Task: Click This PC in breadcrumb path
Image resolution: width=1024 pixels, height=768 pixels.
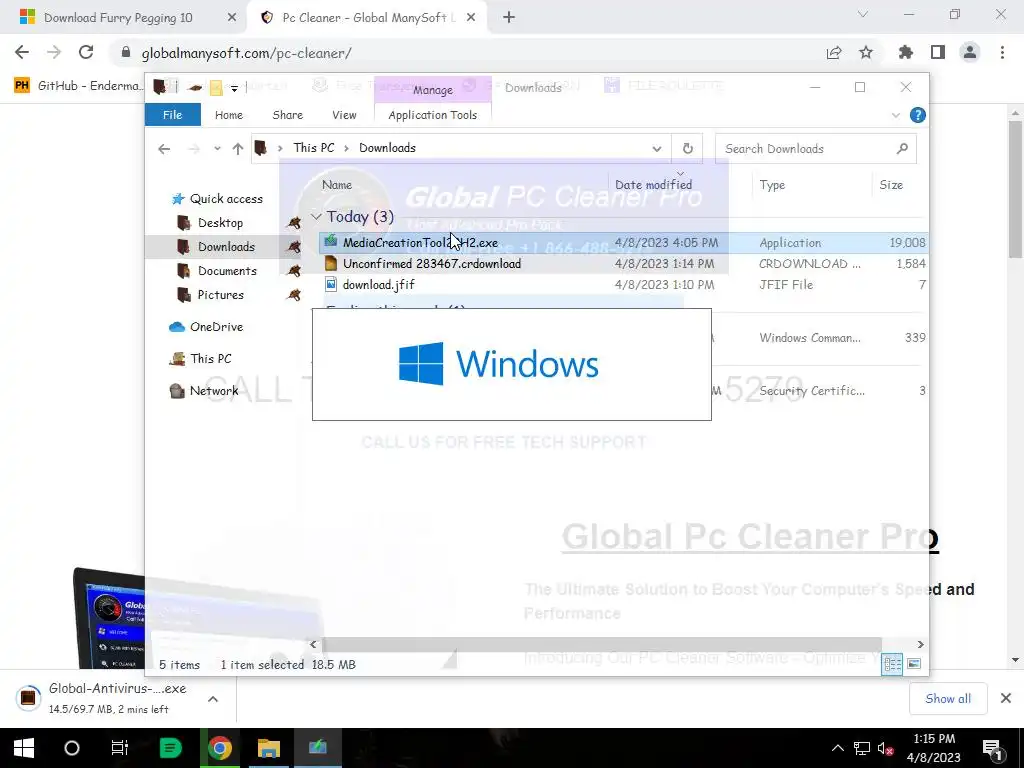Action: pyautogui.click(x=313, y=148)
